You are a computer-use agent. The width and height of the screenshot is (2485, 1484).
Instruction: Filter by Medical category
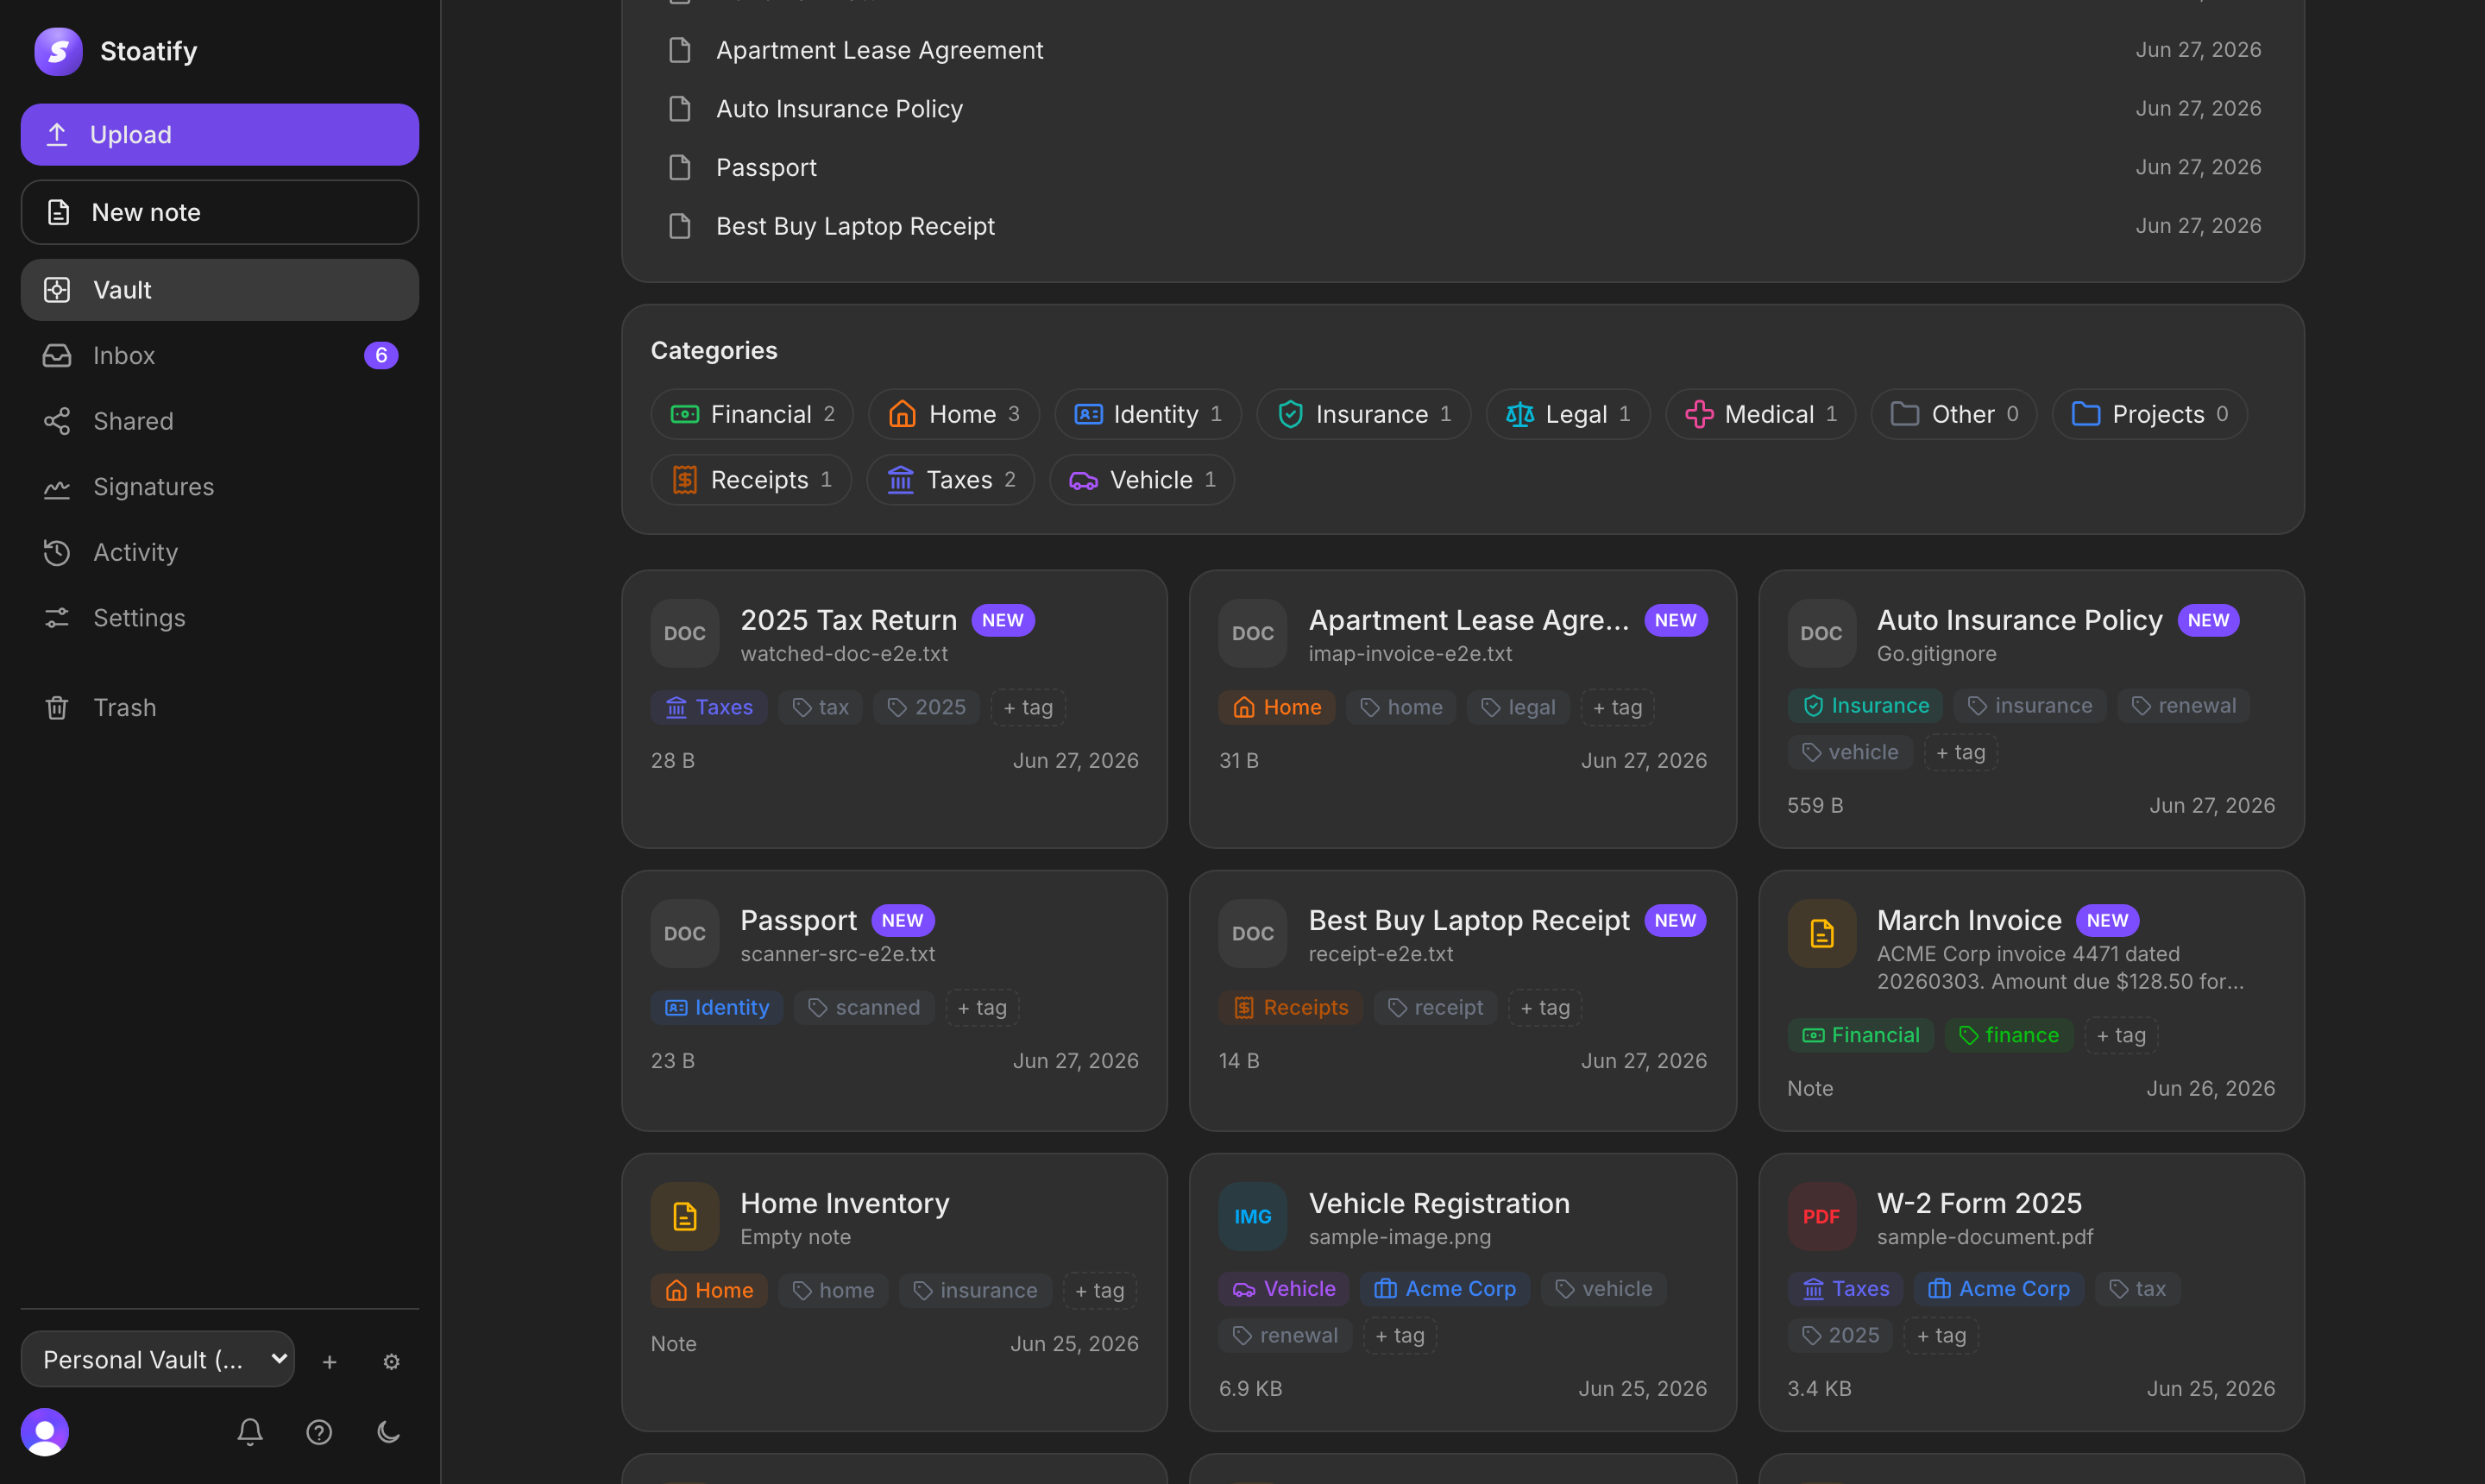[1761, 414]
